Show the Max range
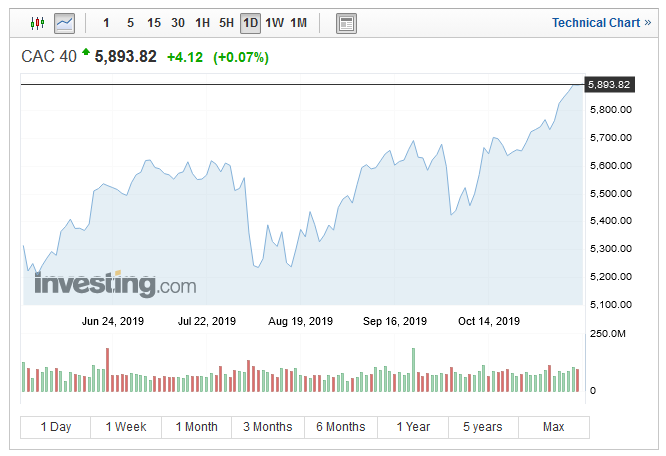The image size is (666, 456). point(553,427)
